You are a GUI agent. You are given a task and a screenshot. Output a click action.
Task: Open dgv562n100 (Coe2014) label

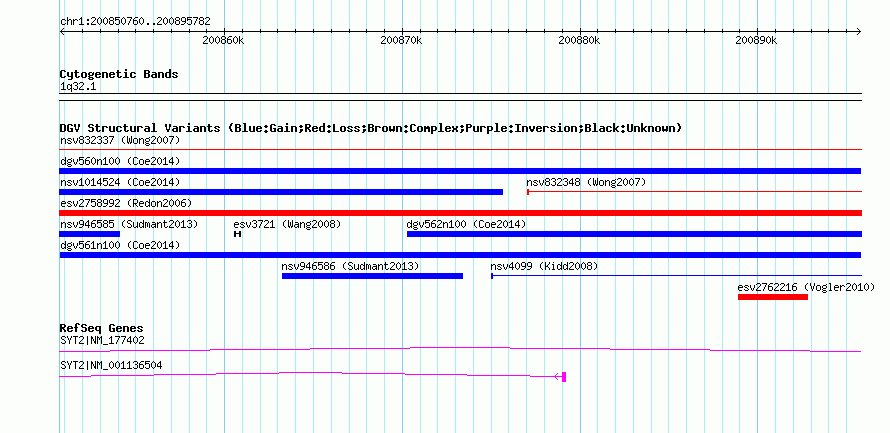467,224
